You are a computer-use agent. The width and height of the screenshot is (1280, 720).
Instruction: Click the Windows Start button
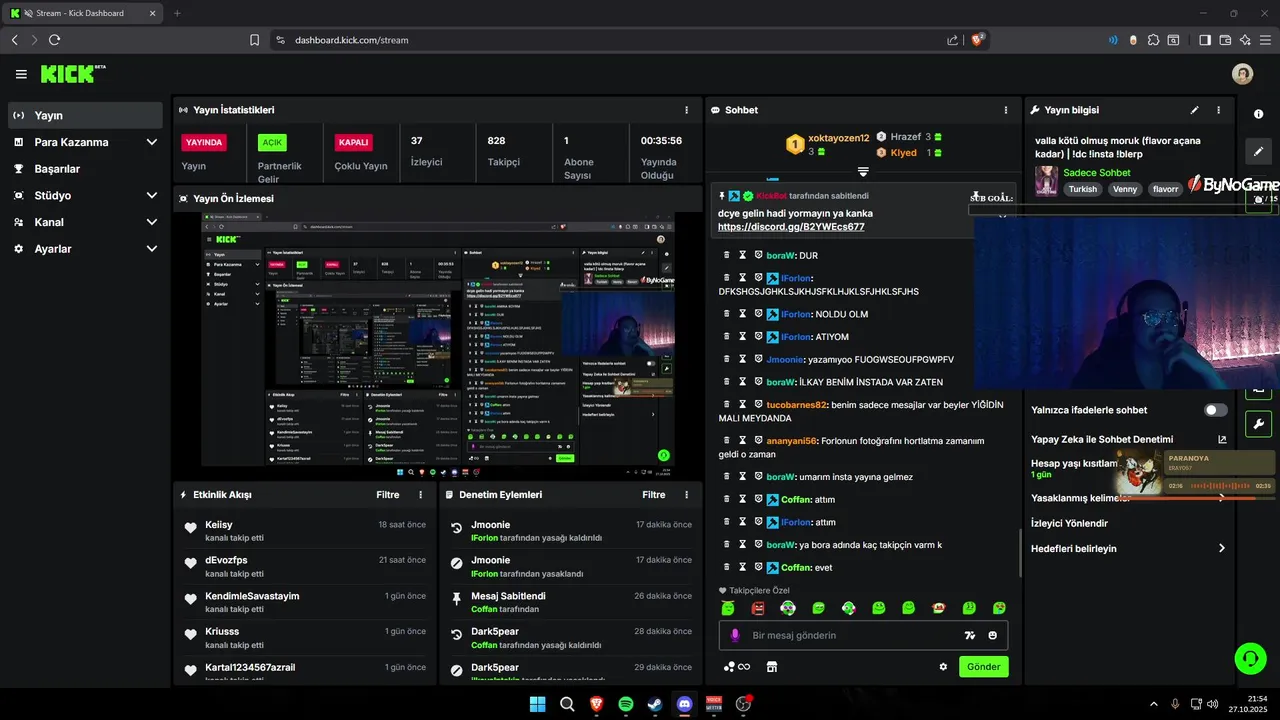coord(538,704)
